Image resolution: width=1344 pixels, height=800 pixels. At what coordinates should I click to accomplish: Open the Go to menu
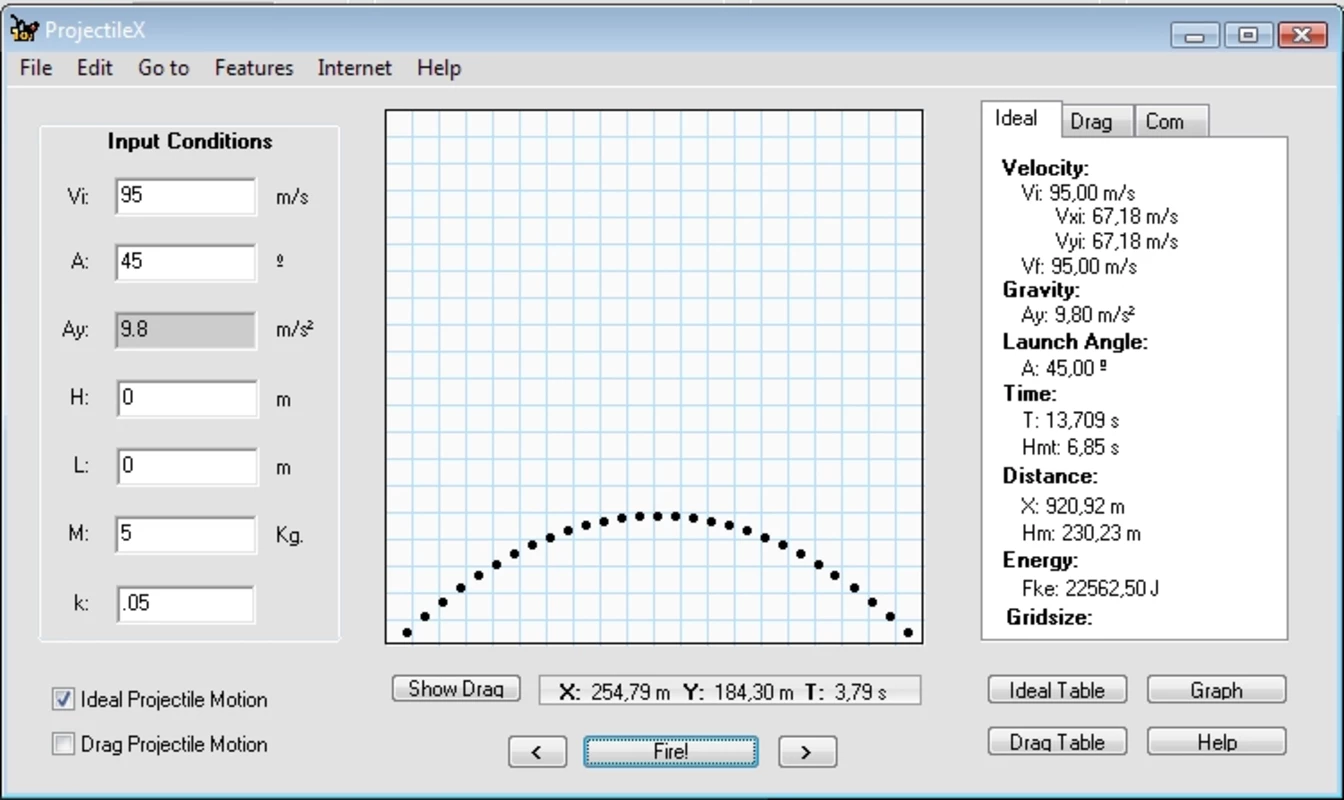[164, 68]
